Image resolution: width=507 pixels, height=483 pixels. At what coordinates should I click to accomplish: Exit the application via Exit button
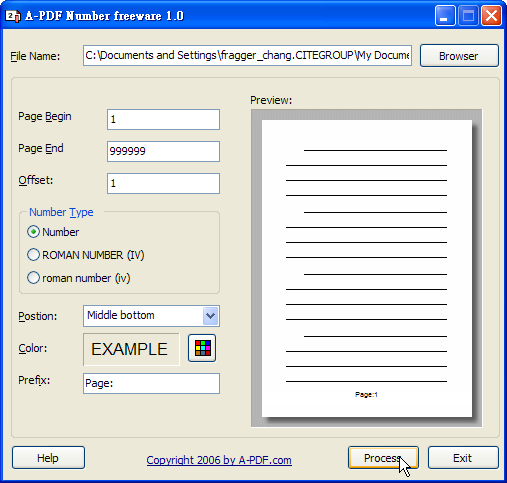[x=463, y=458]
